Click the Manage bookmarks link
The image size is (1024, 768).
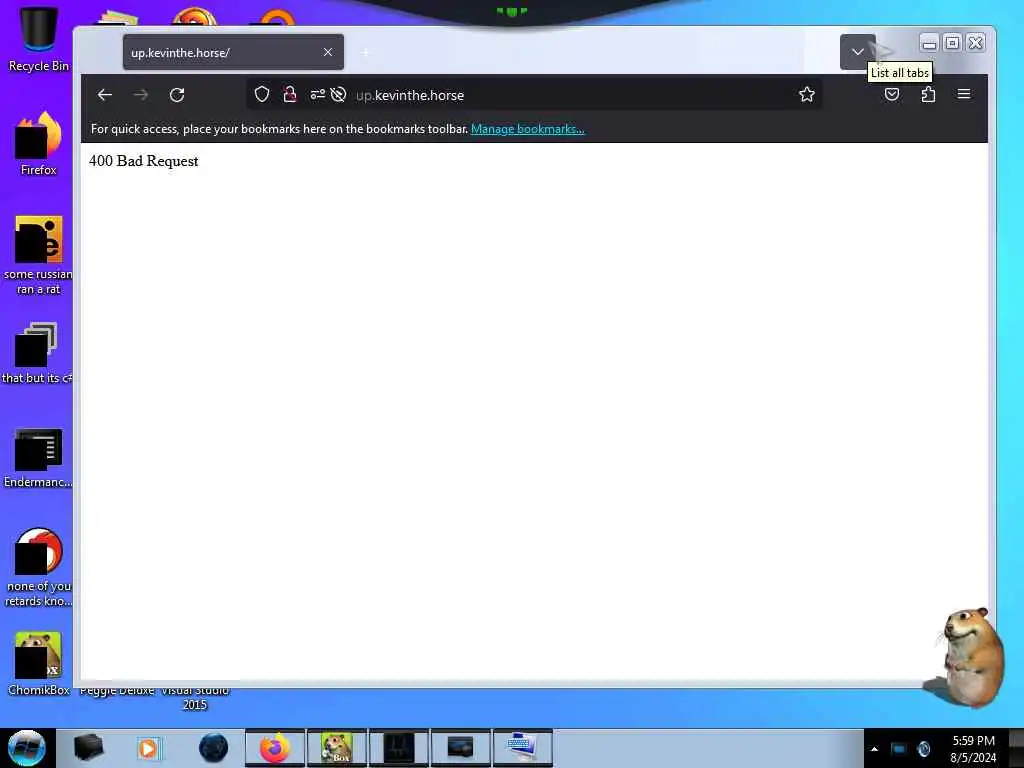tap(528, 129)
